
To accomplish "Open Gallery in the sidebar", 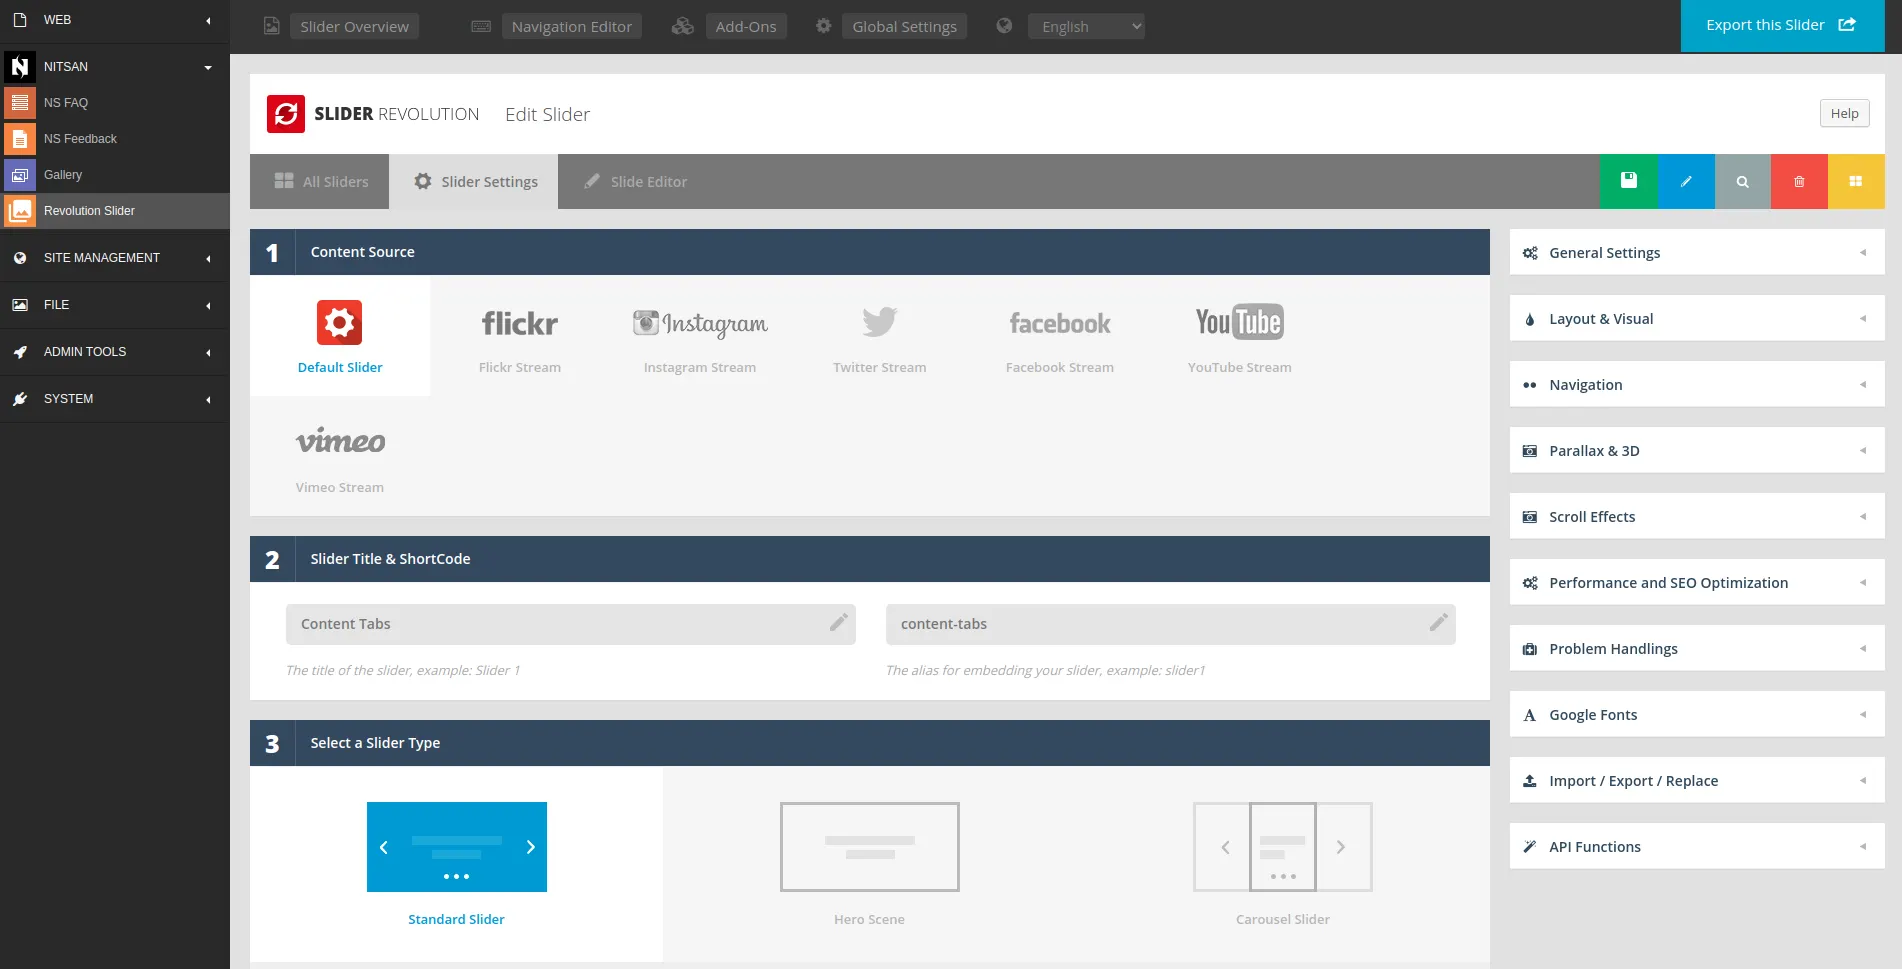I will pyautogui.click(x=115, y=175).
